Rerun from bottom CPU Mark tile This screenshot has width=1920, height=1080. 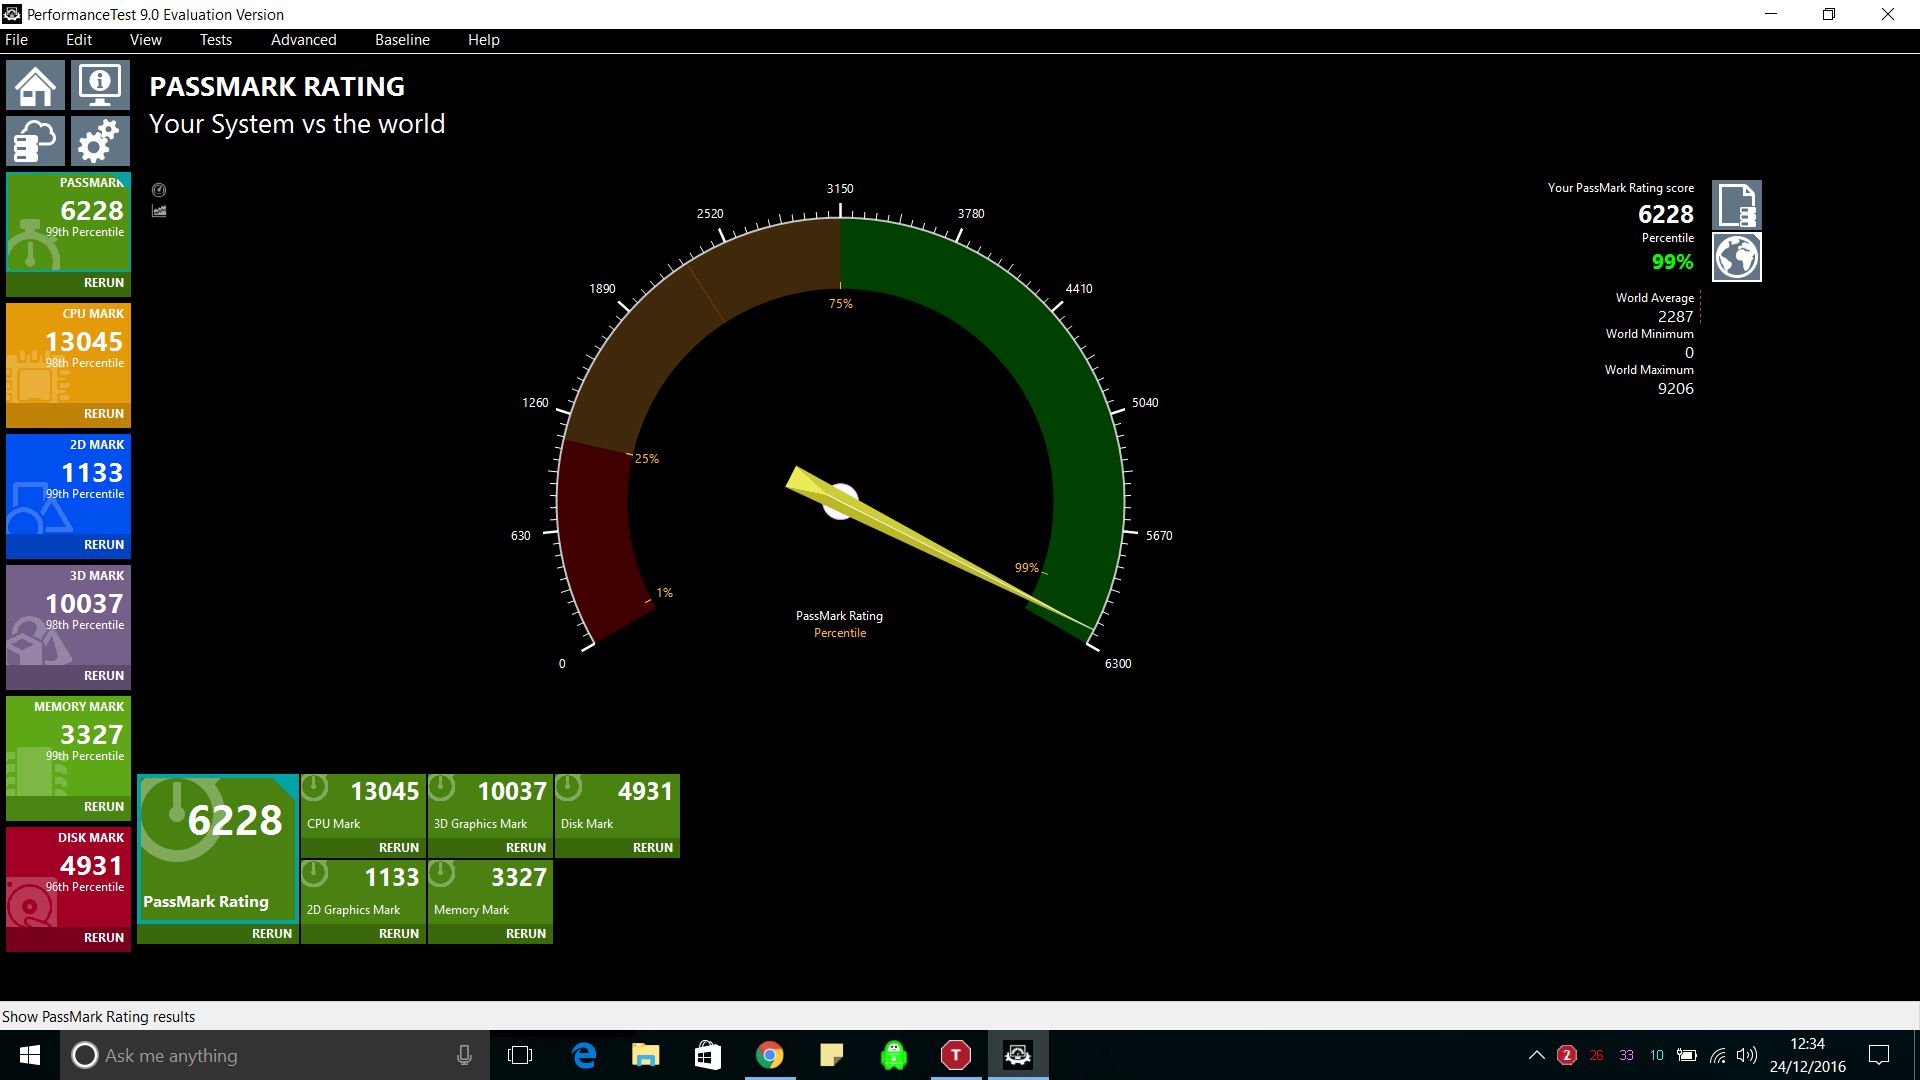click(399, 848)
